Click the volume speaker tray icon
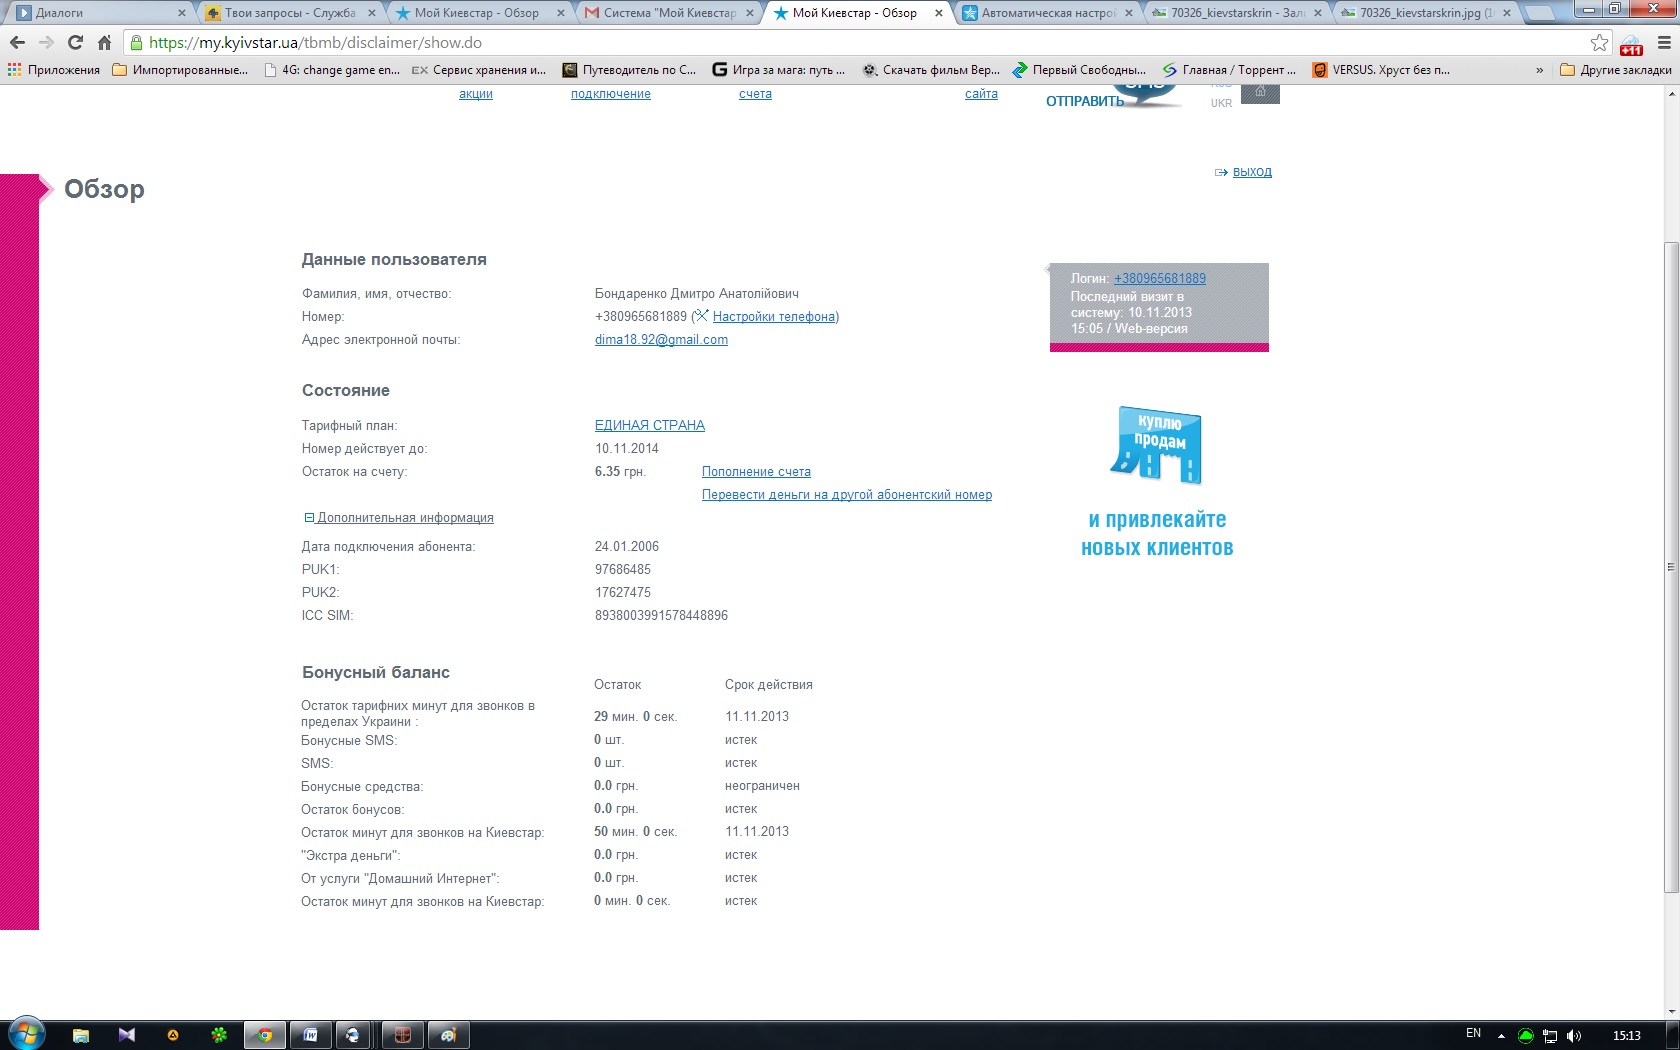The height and width of the screenshot is (1050, 1680). [x=1574, y=1035]
